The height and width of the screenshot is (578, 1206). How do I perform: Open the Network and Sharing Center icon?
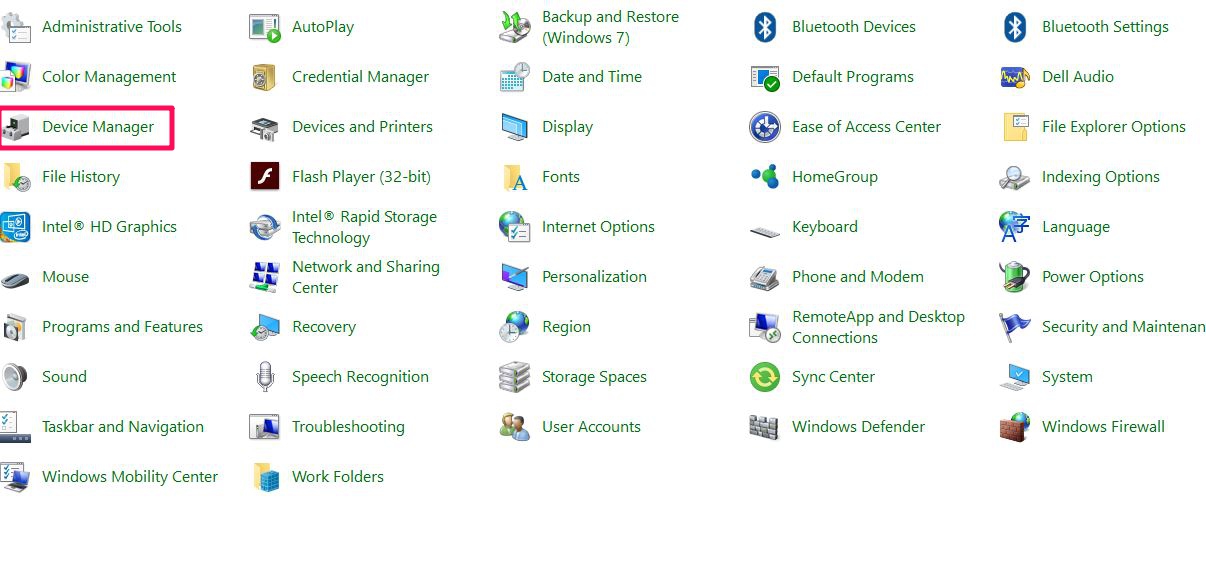coord(265,277)
